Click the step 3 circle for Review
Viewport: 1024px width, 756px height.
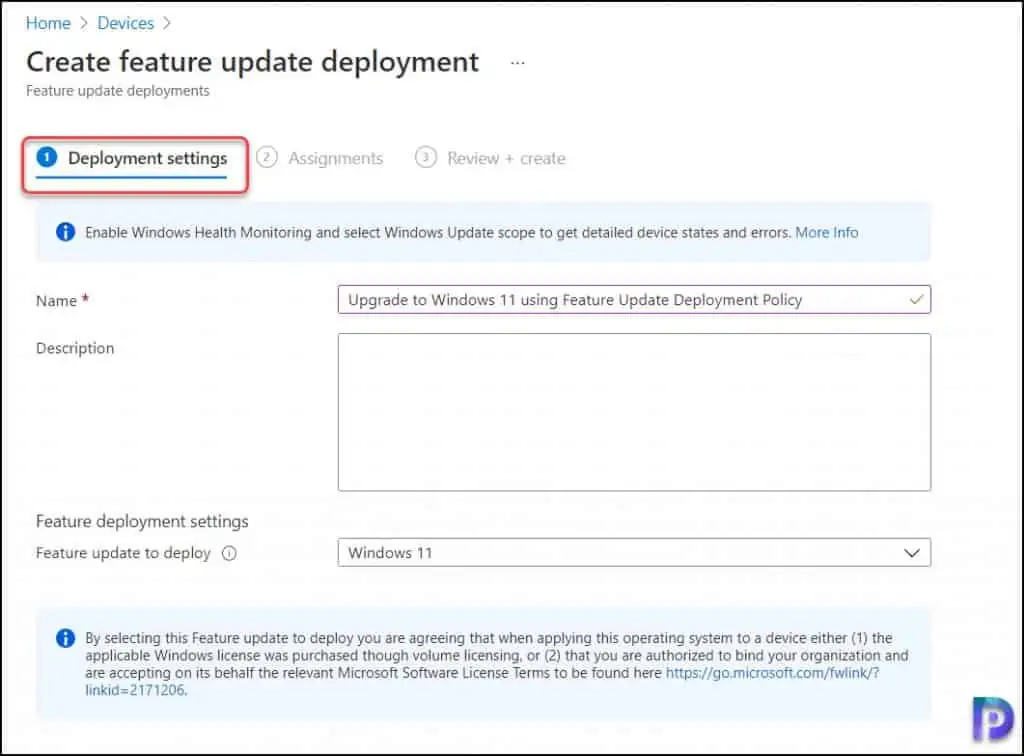426,157
